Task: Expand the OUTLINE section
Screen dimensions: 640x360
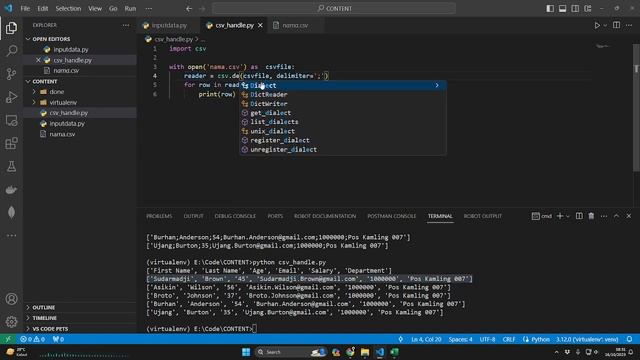Action: tap(43, 307)
